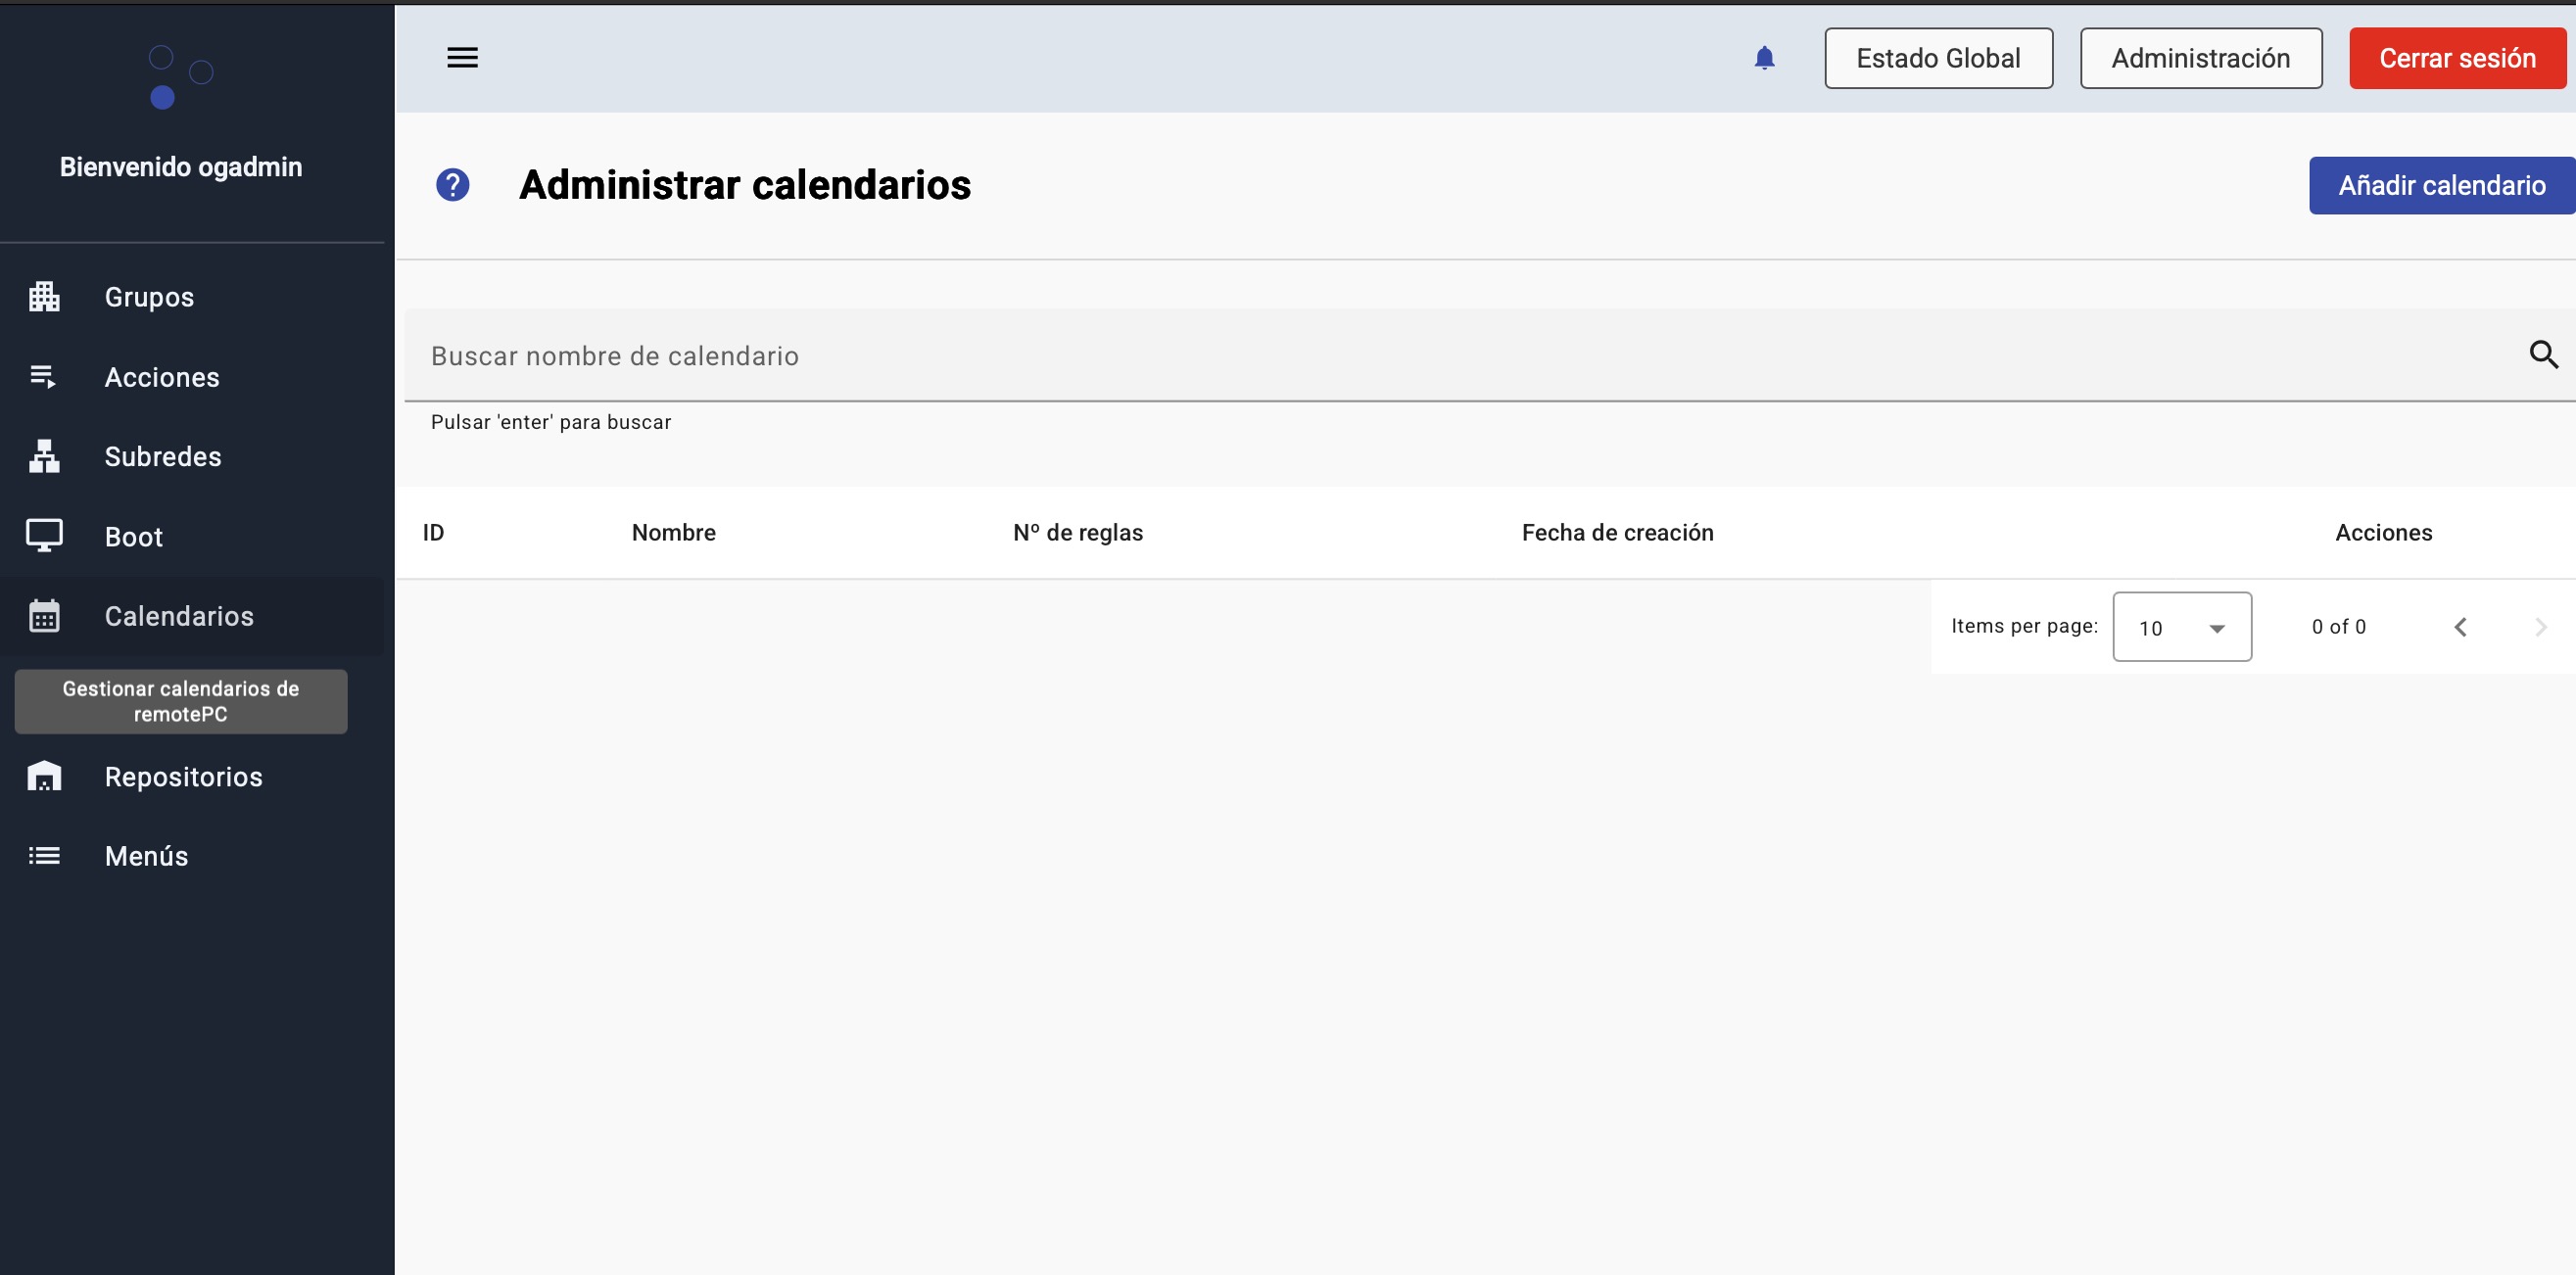
Task: Click the Repositorios warehouse icon
Action: click(44, 777)
